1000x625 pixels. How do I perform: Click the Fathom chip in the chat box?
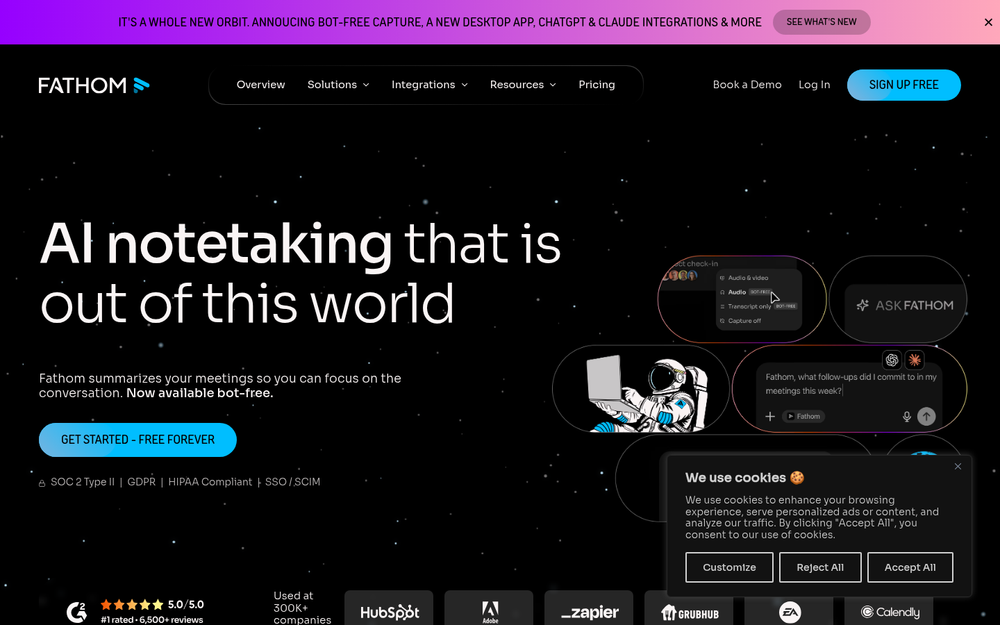click(x=804, y=416)
